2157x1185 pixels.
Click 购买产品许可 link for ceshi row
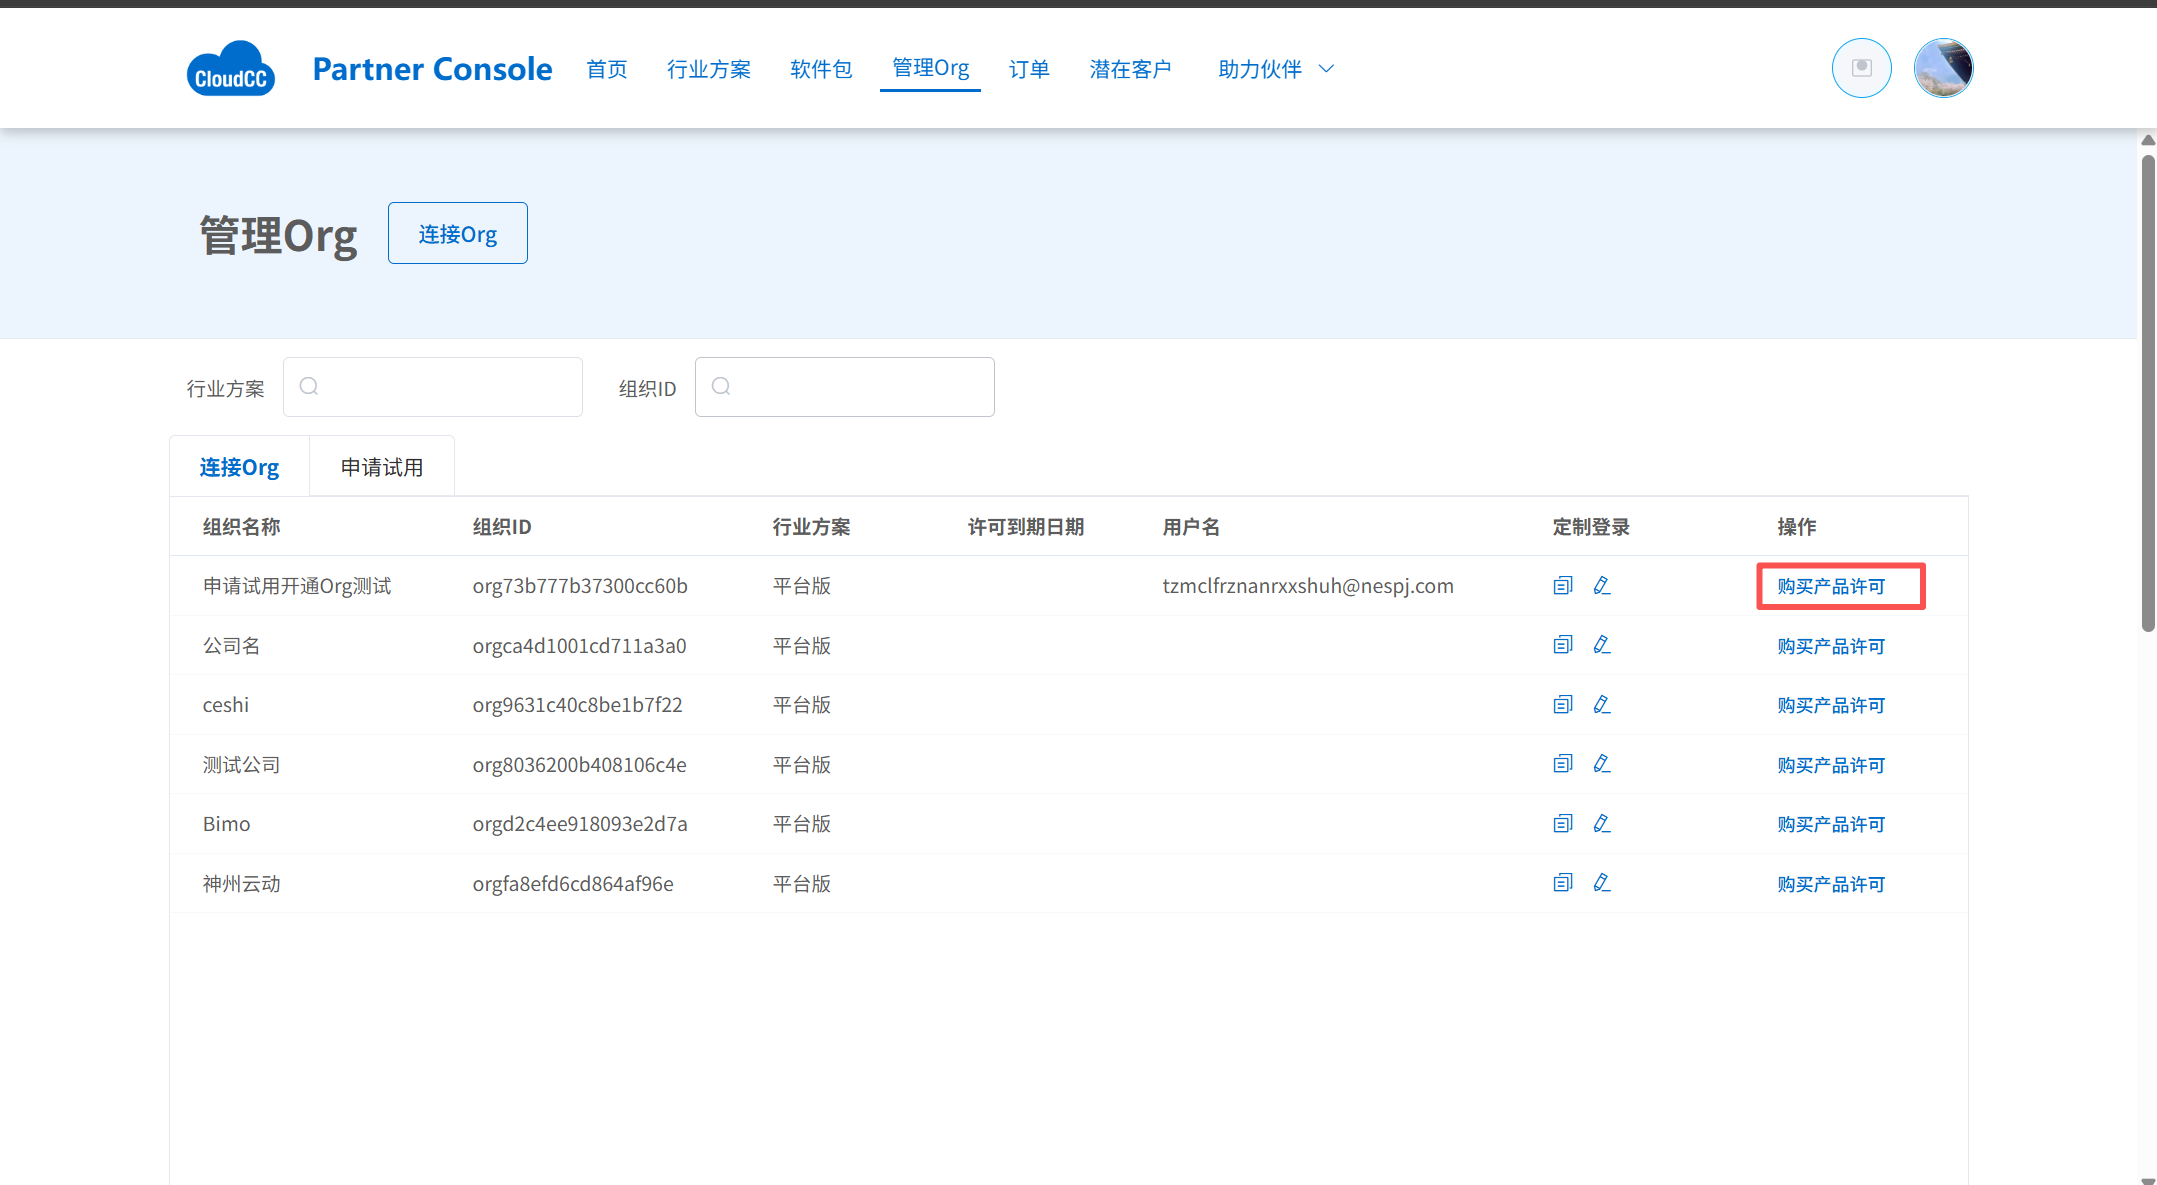(1831, 705)
